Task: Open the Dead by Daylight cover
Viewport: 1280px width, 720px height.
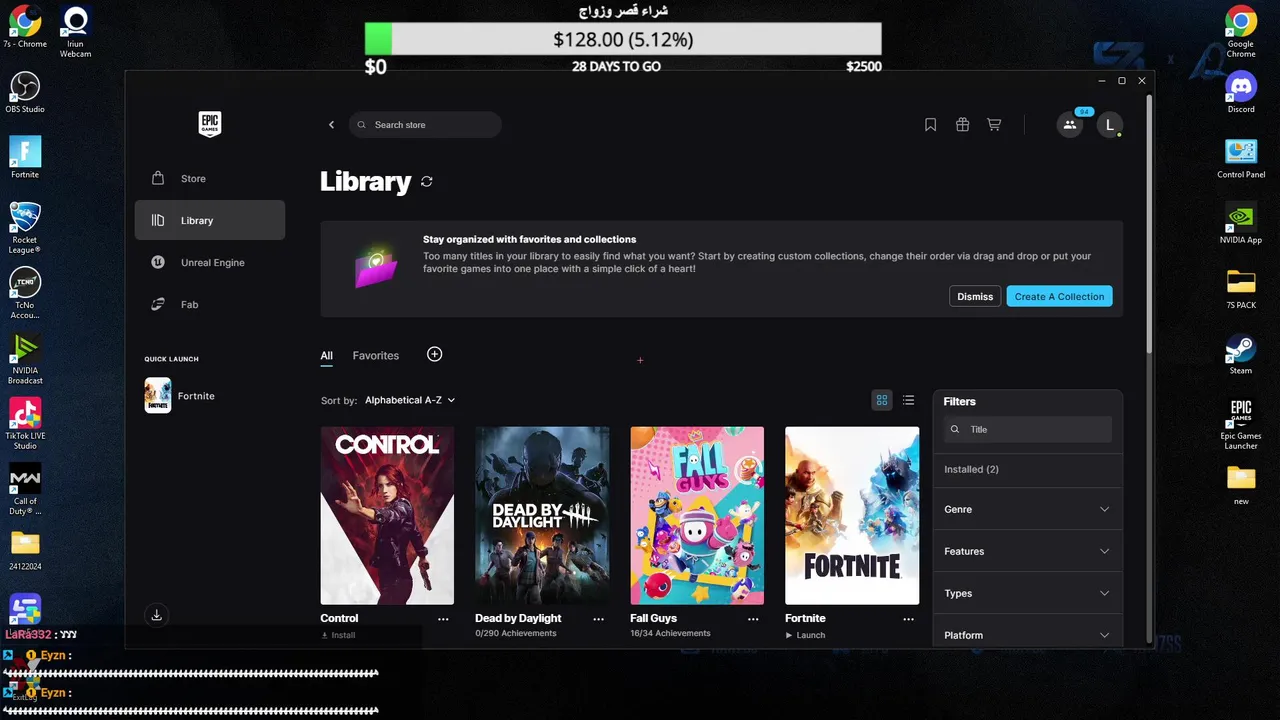Action: [x=542, y=515]
